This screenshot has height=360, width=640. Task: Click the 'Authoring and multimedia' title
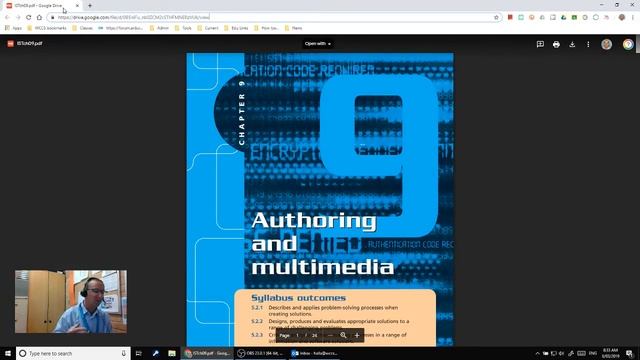(x=322, y=244)
